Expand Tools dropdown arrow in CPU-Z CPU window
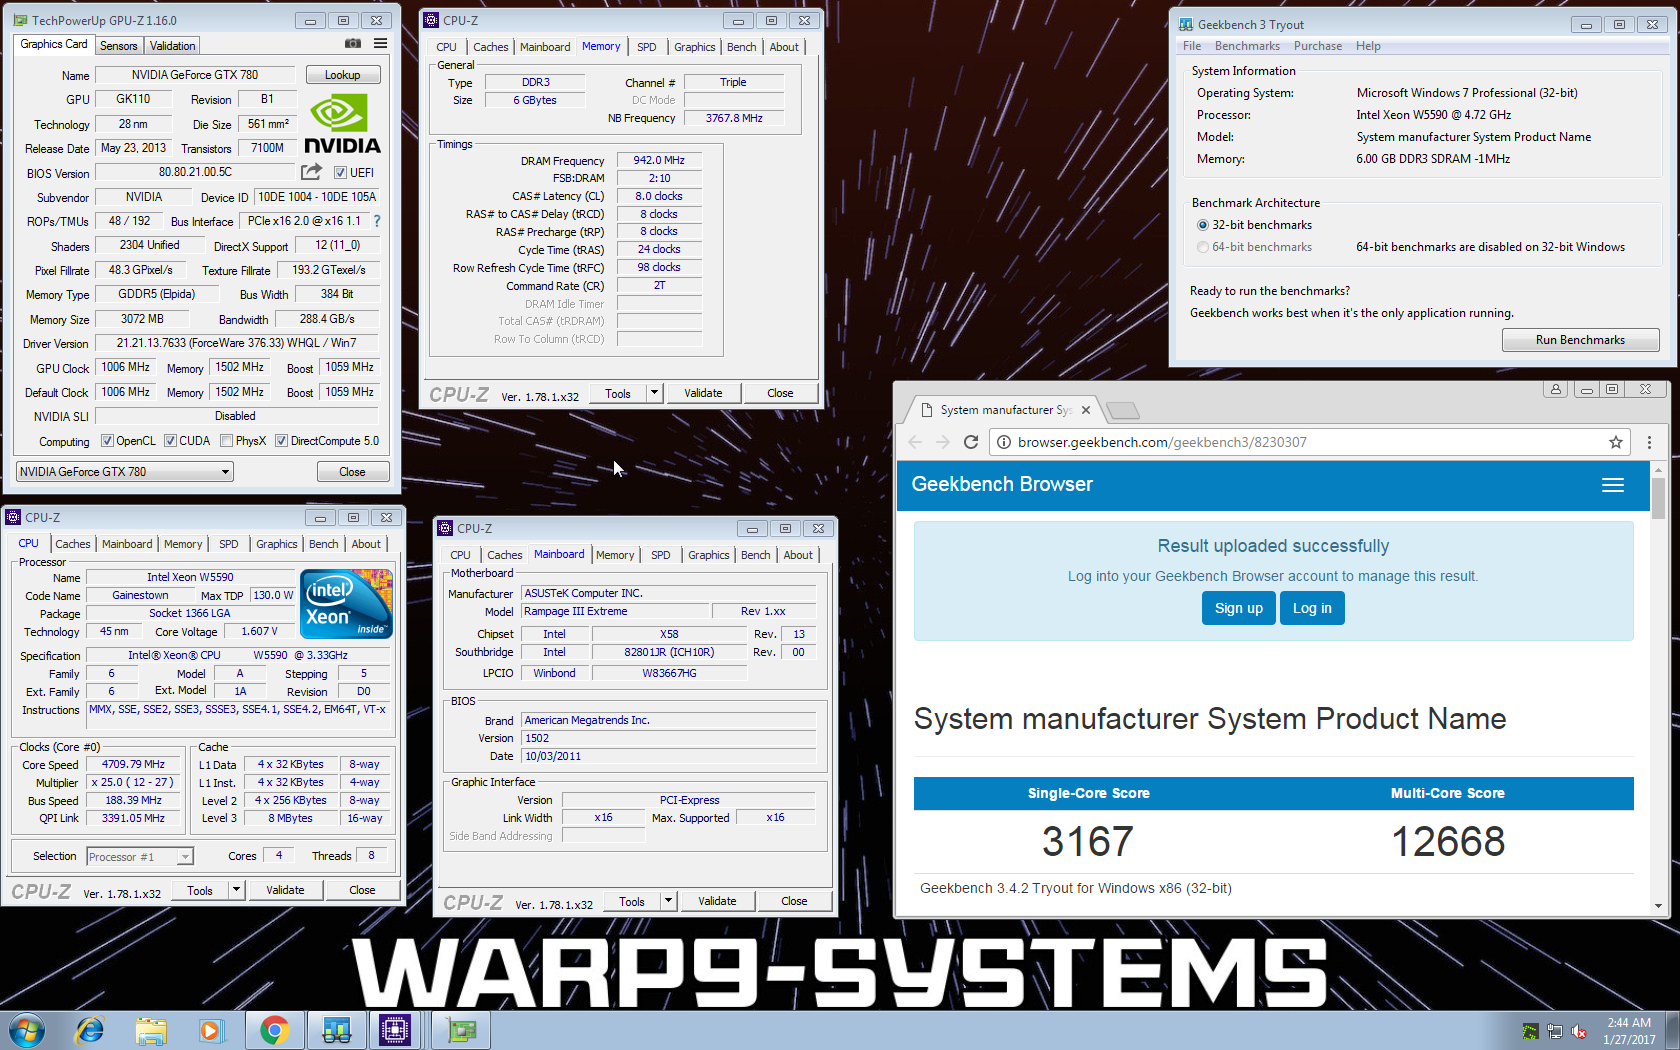 (236, 890)
